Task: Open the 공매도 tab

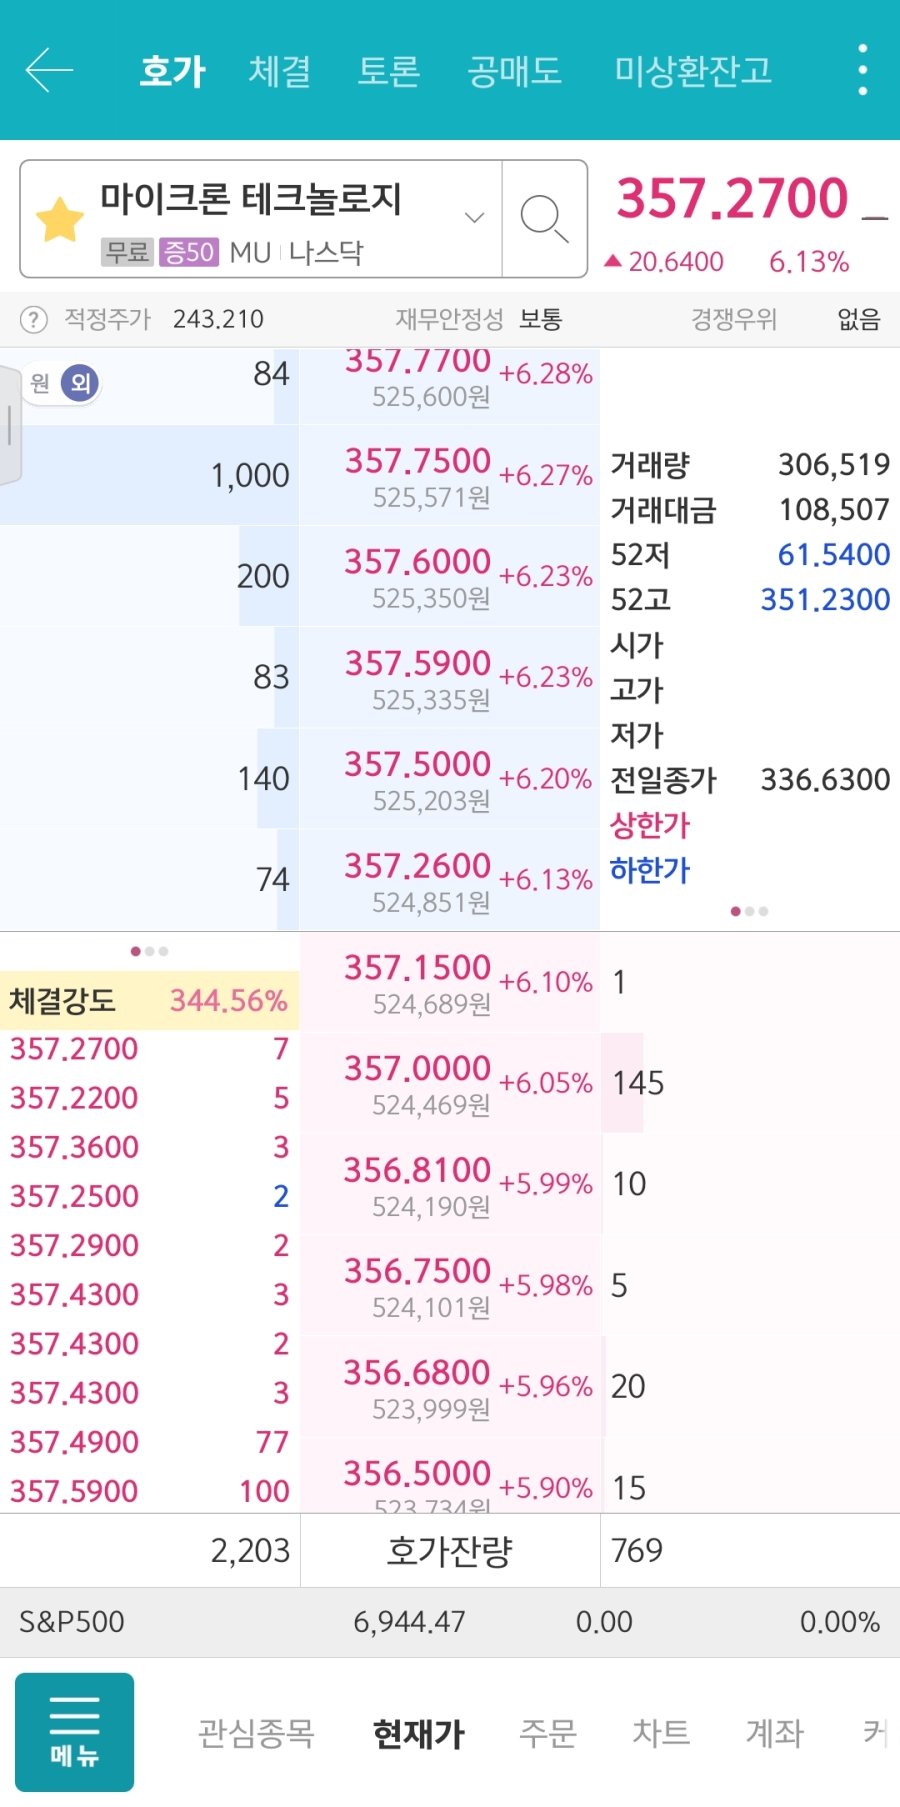Action: tap(514, 71)
